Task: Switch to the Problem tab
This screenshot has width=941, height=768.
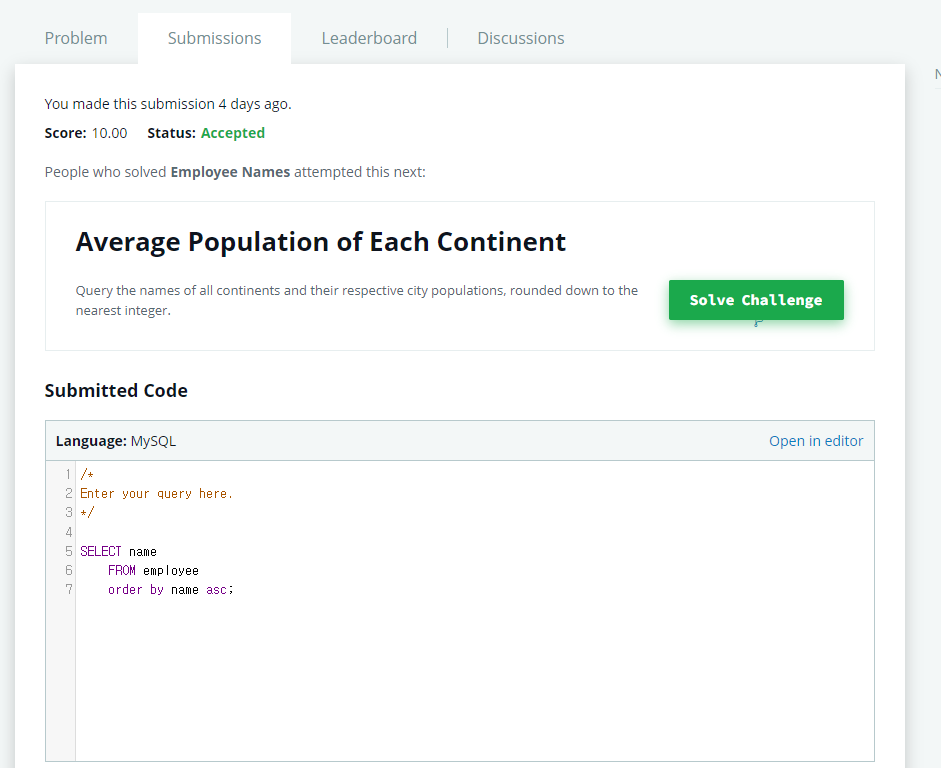Action: 76,38
